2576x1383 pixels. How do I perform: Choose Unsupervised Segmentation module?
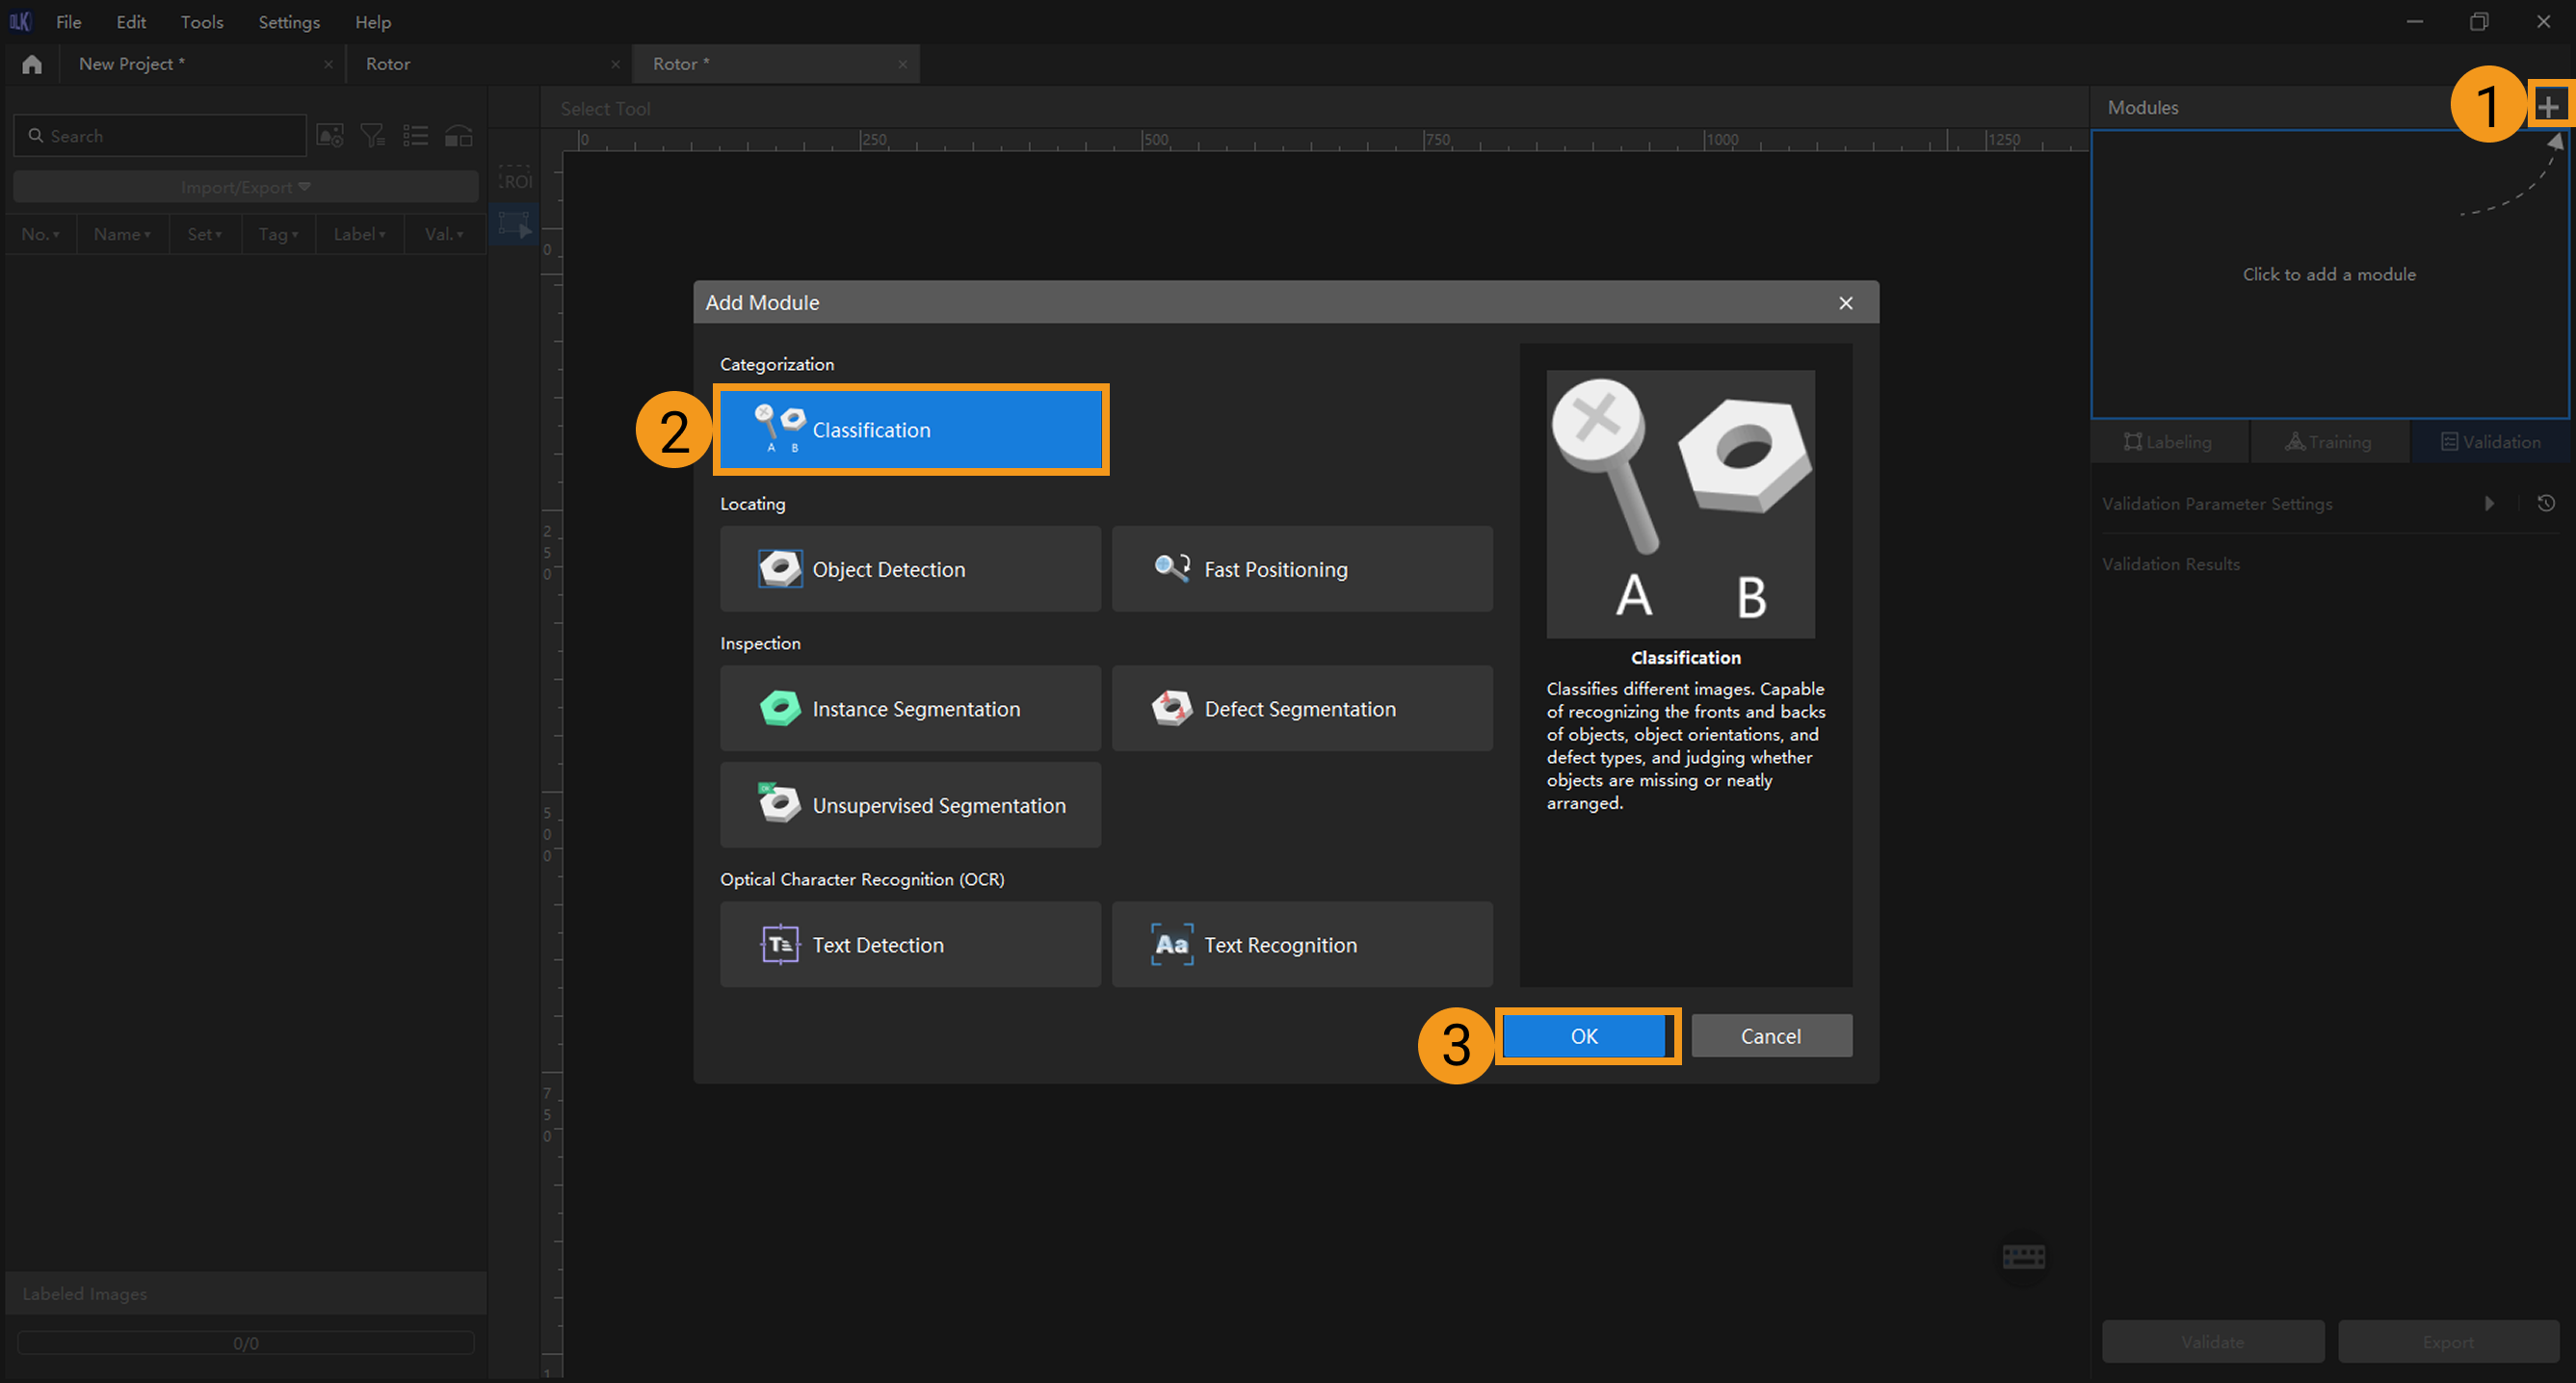click(x=909, y=805)
